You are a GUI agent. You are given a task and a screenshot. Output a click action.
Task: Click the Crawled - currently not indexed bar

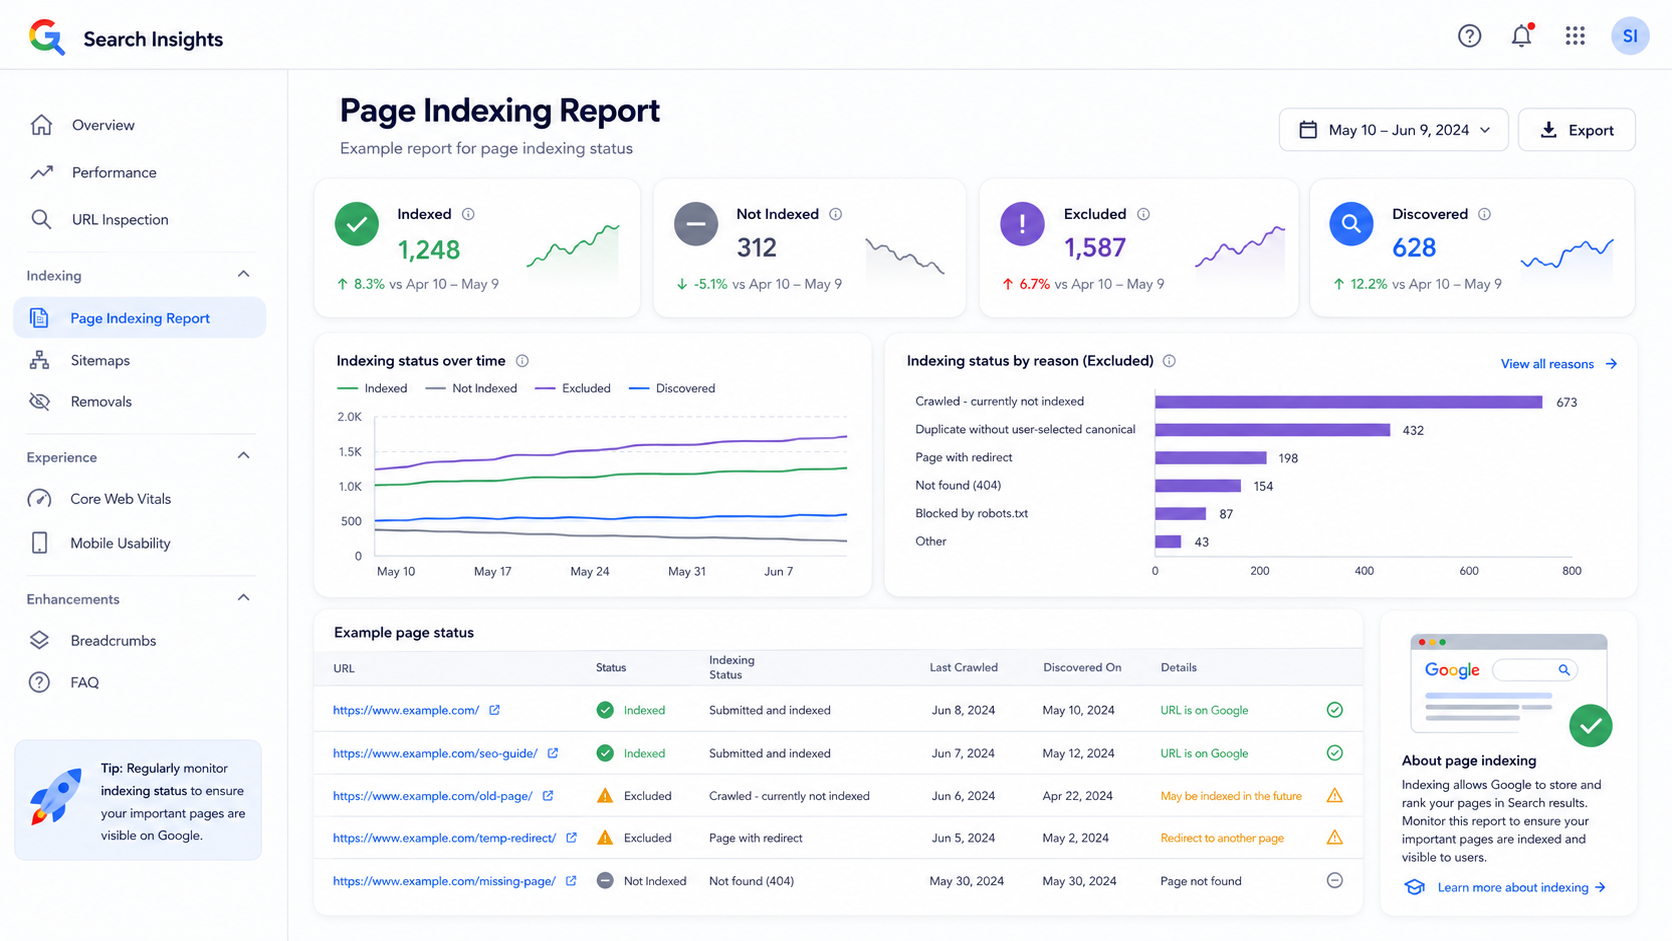(1349, 402)
